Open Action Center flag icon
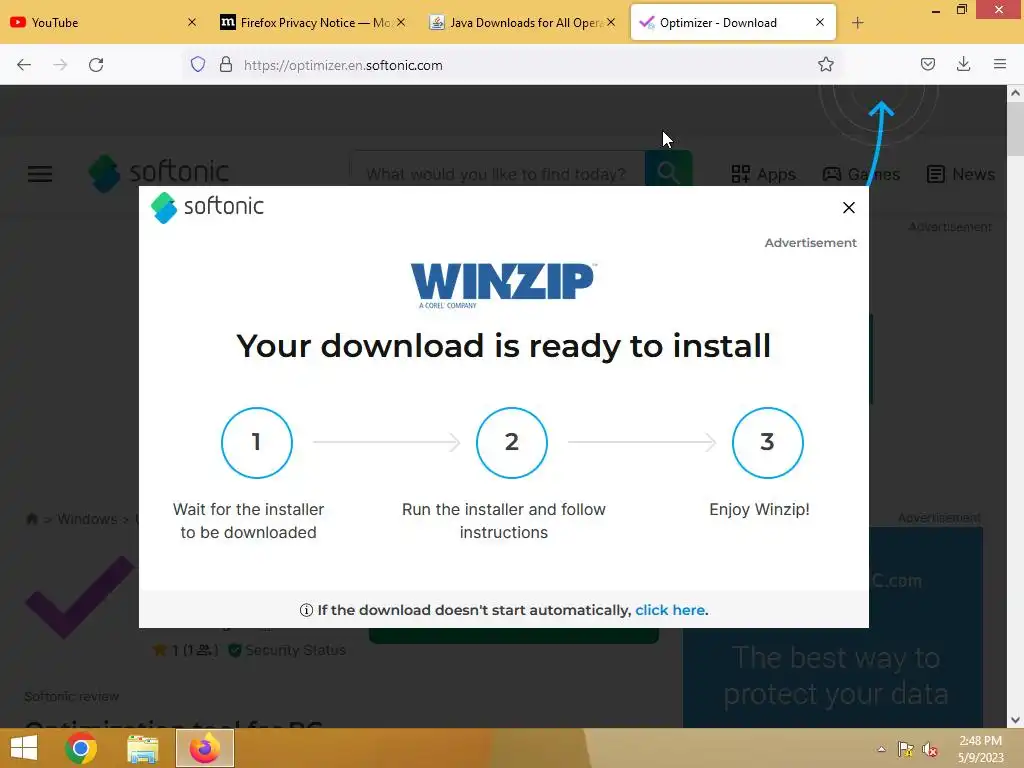 905,749
